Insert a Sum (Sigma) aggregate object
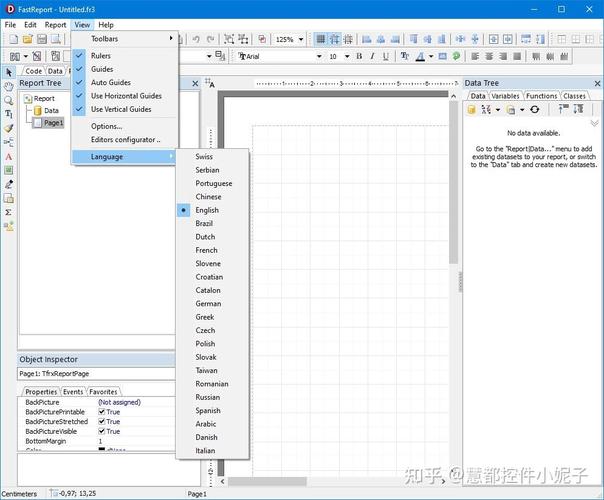 [x=9, y=212]
